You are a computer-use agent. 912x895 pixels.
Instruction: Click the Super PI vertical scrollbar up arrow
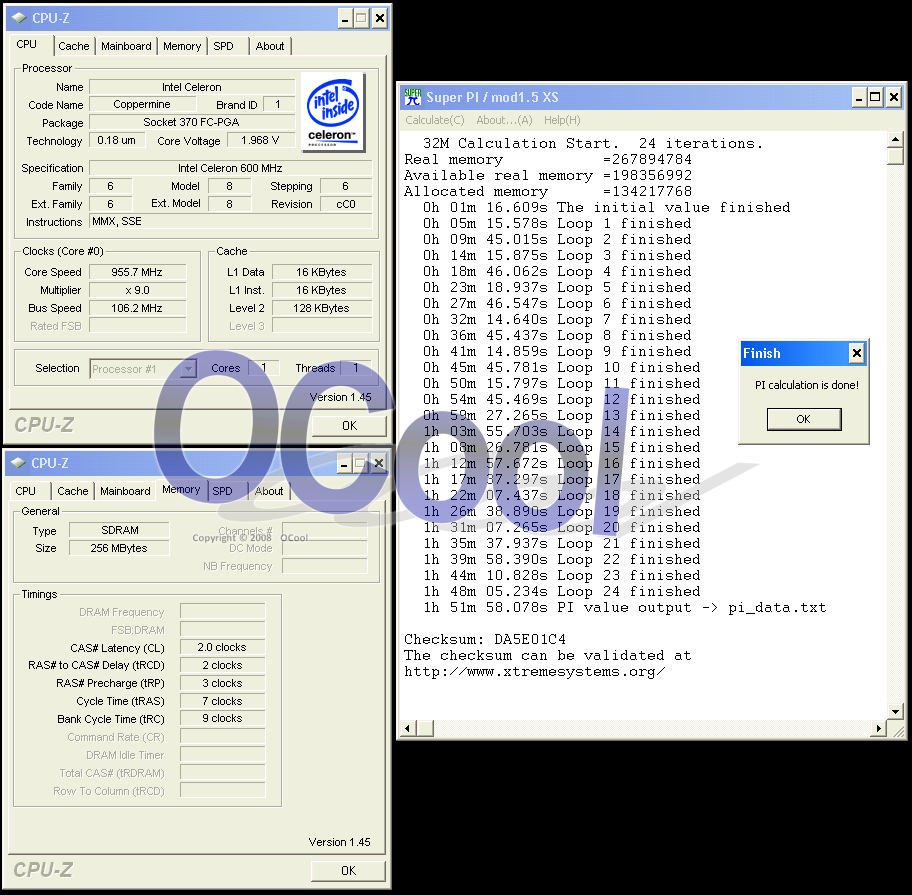tap(895, 140)
